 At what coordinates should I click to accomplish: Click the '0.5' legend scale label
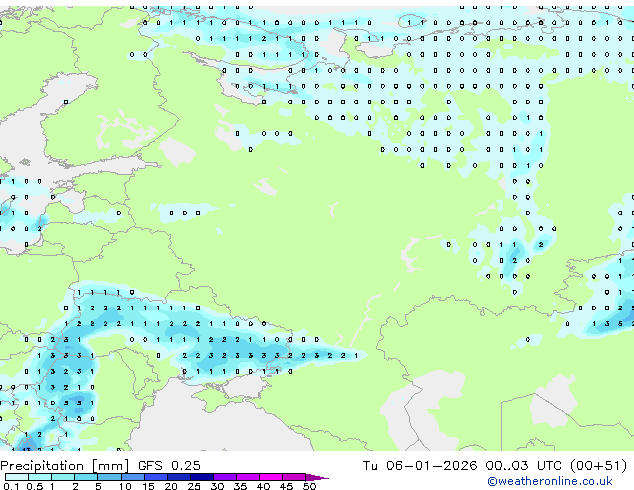(x=35, y=486)
